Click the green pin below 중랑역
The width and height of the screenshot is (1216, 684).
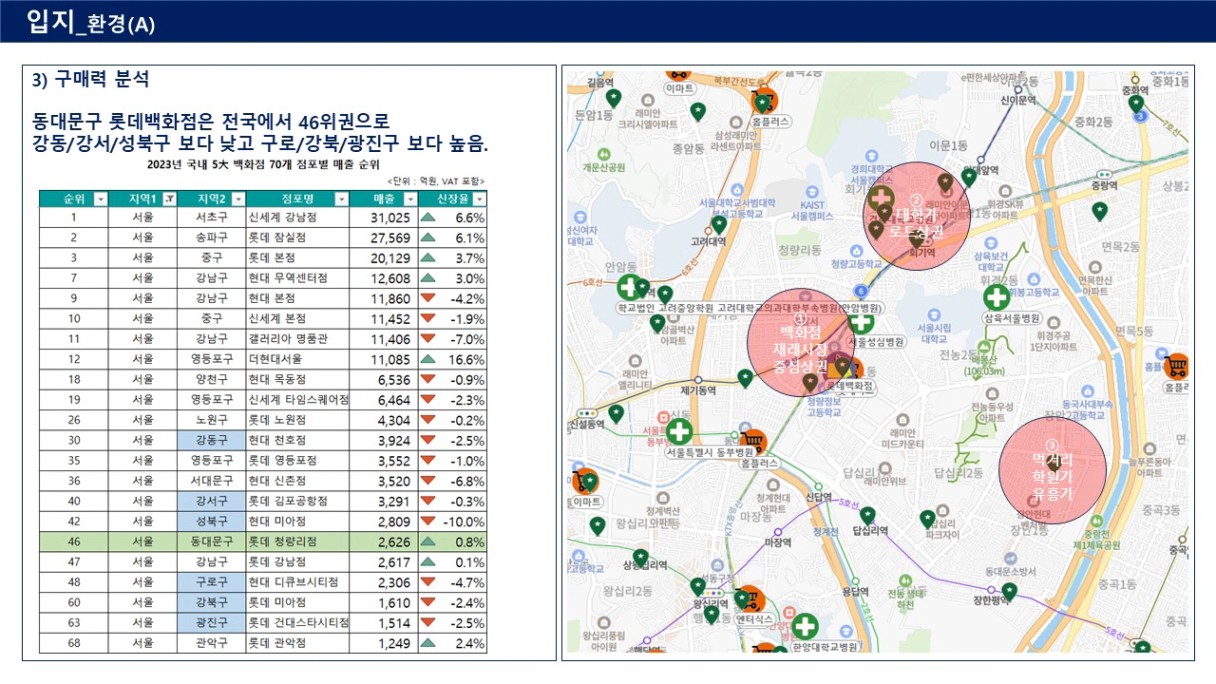pyautogui.click(x=1100, y=211)
